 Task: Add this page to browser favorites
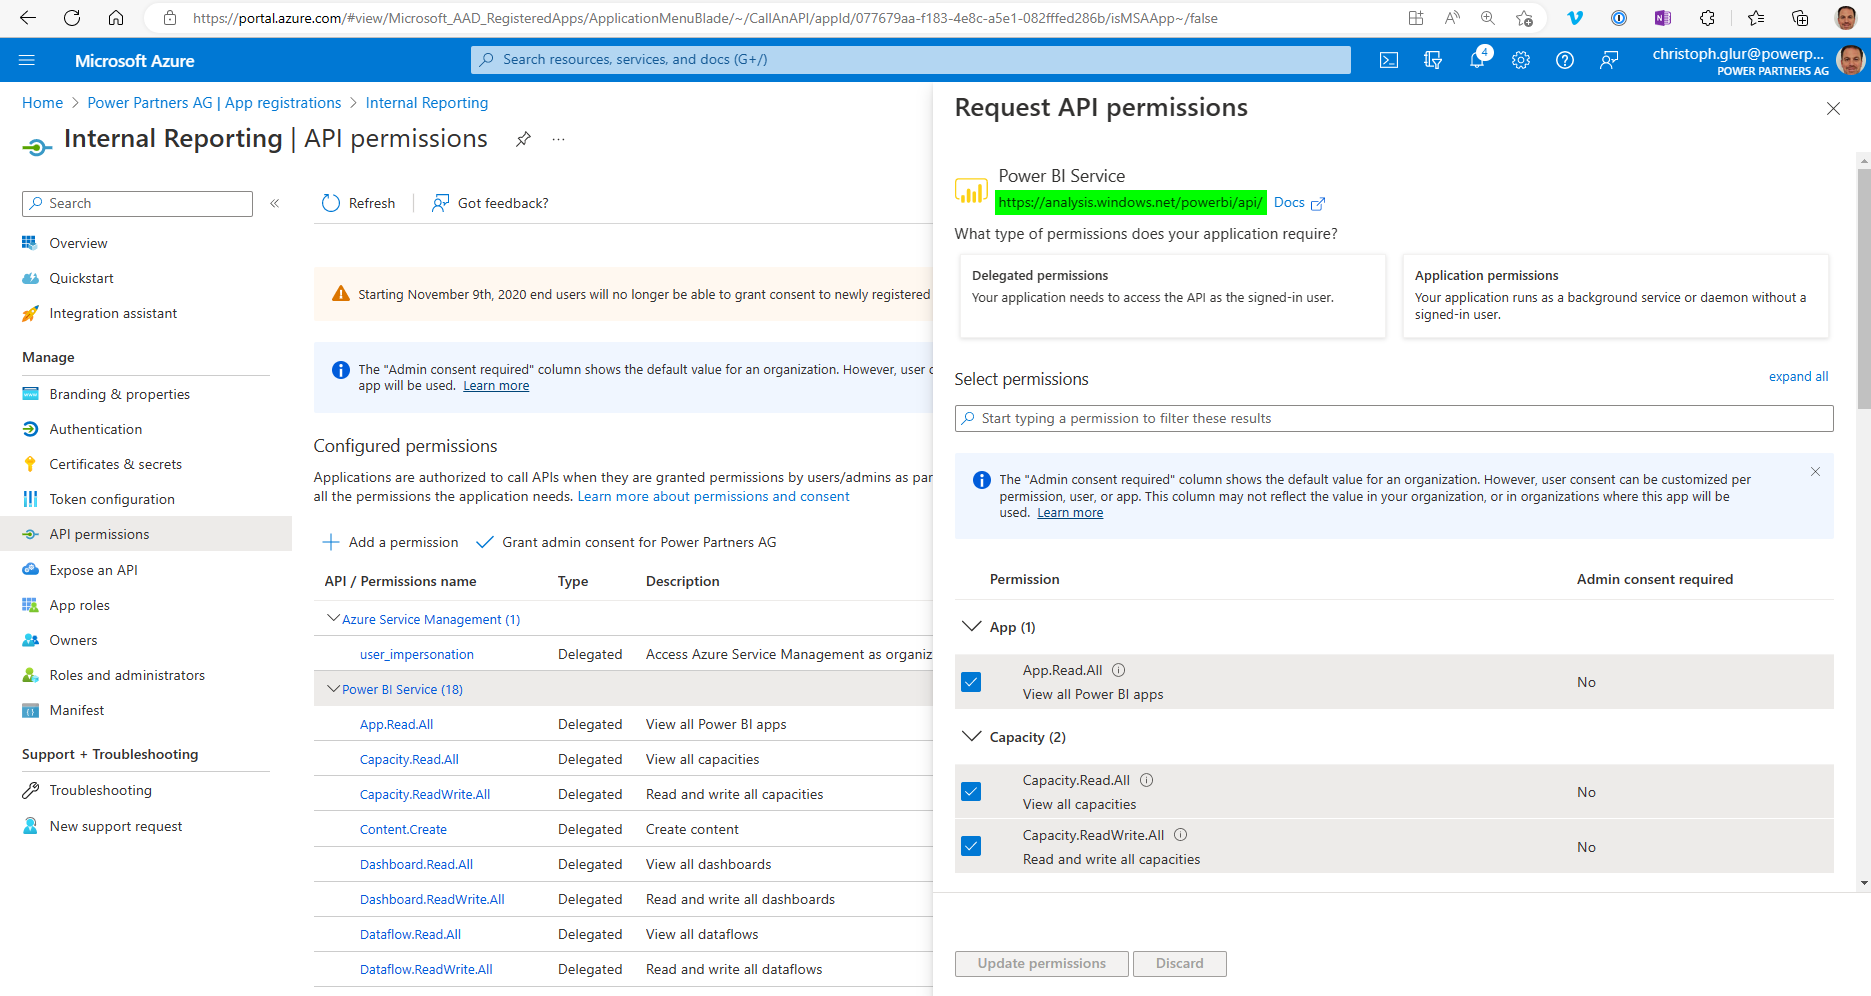[1523, 18]
